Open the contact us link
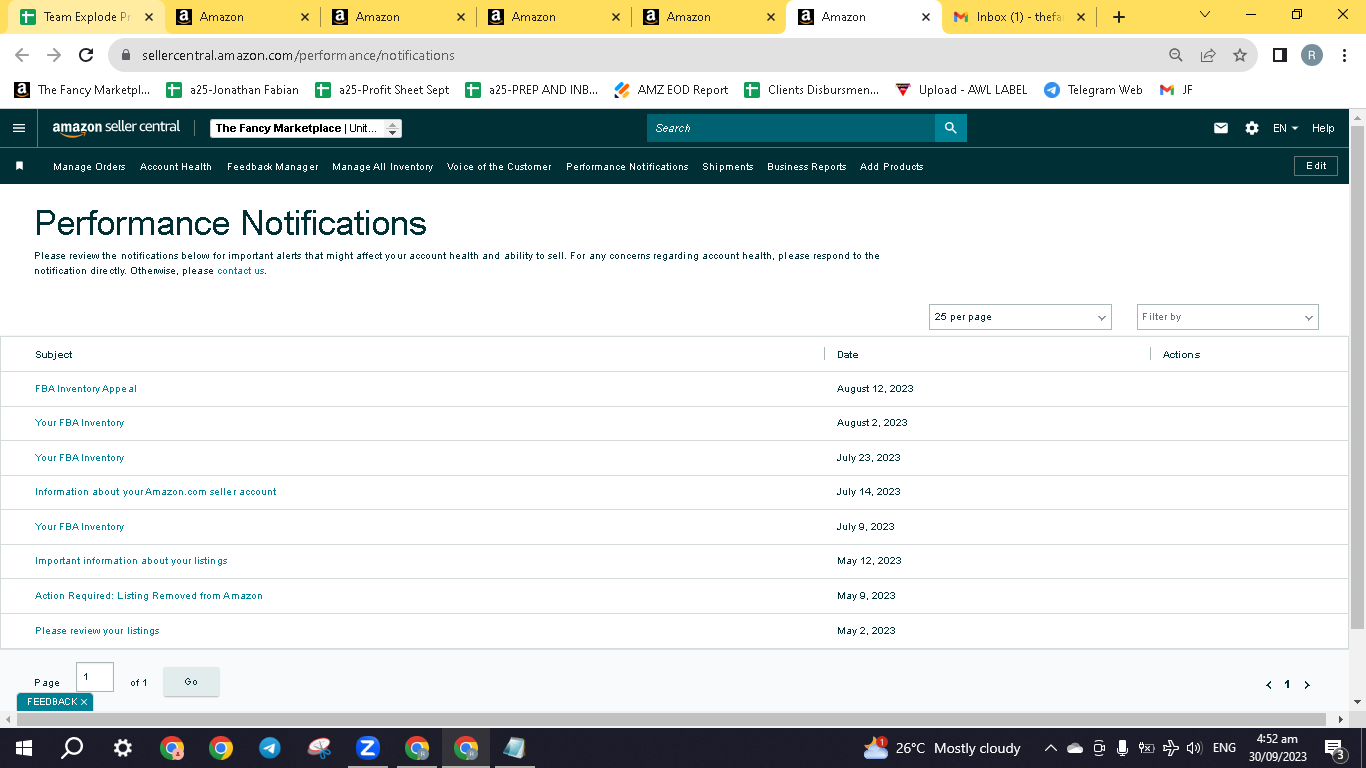This screenshot has height=768, width=1366. [241, 271]
